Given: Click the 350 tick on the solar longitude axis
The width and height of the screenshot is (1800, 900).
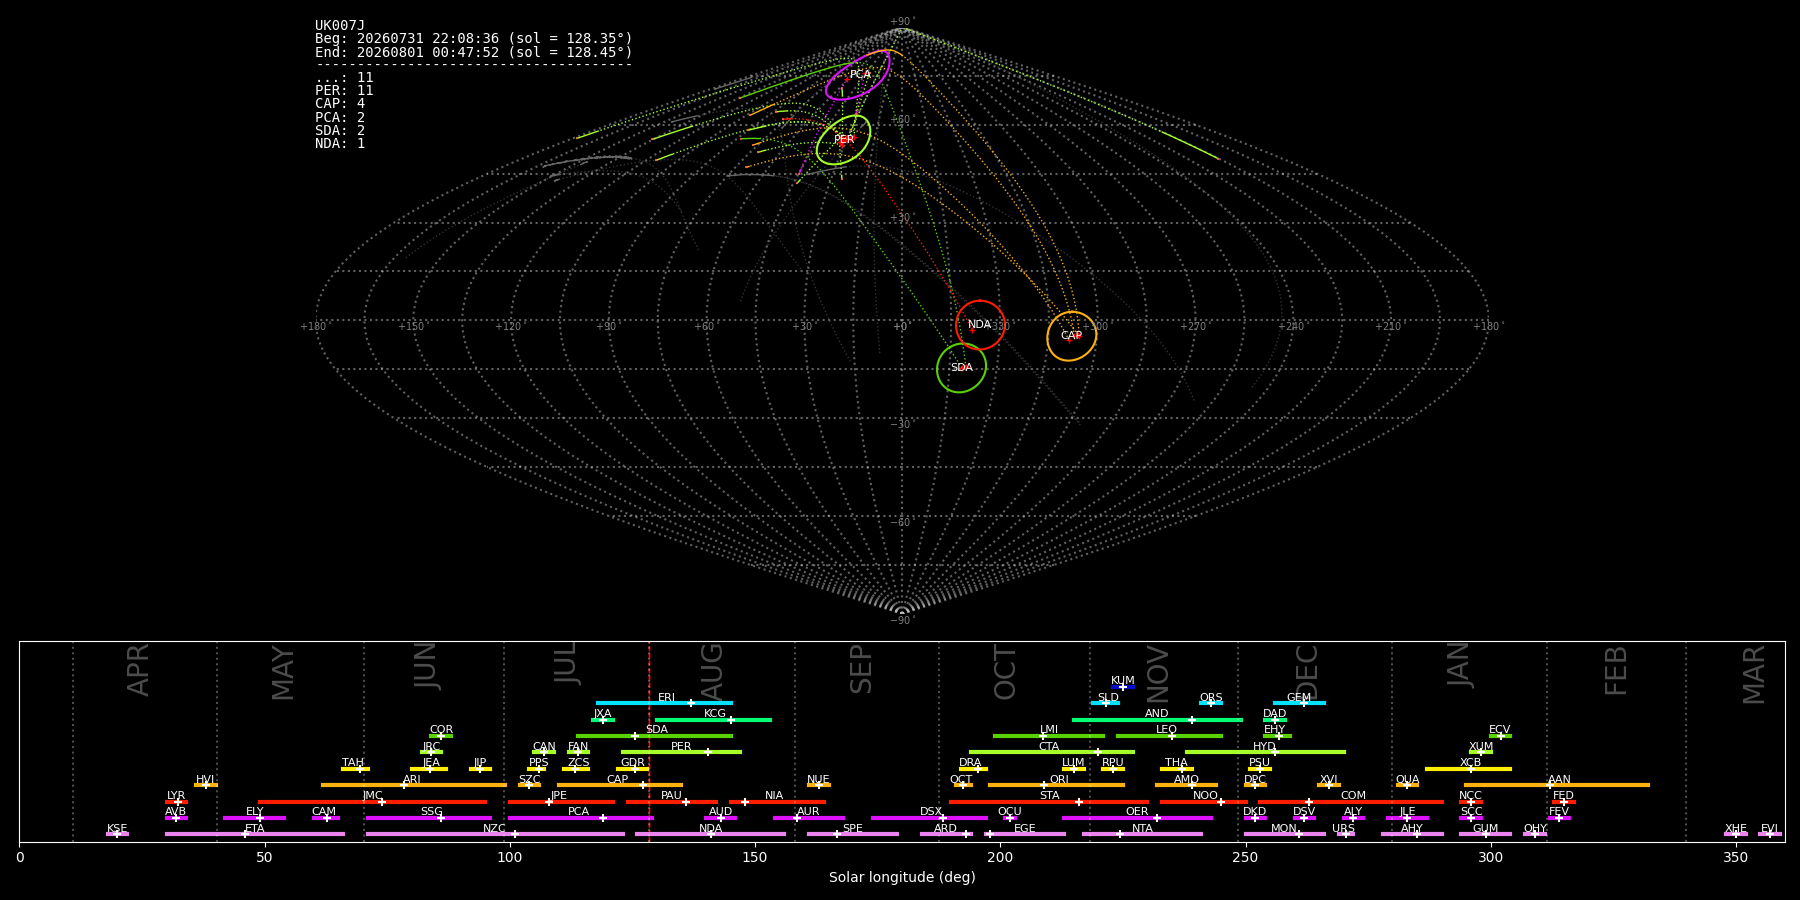Looking at the screenshot, I should (x=1735, y=857).
